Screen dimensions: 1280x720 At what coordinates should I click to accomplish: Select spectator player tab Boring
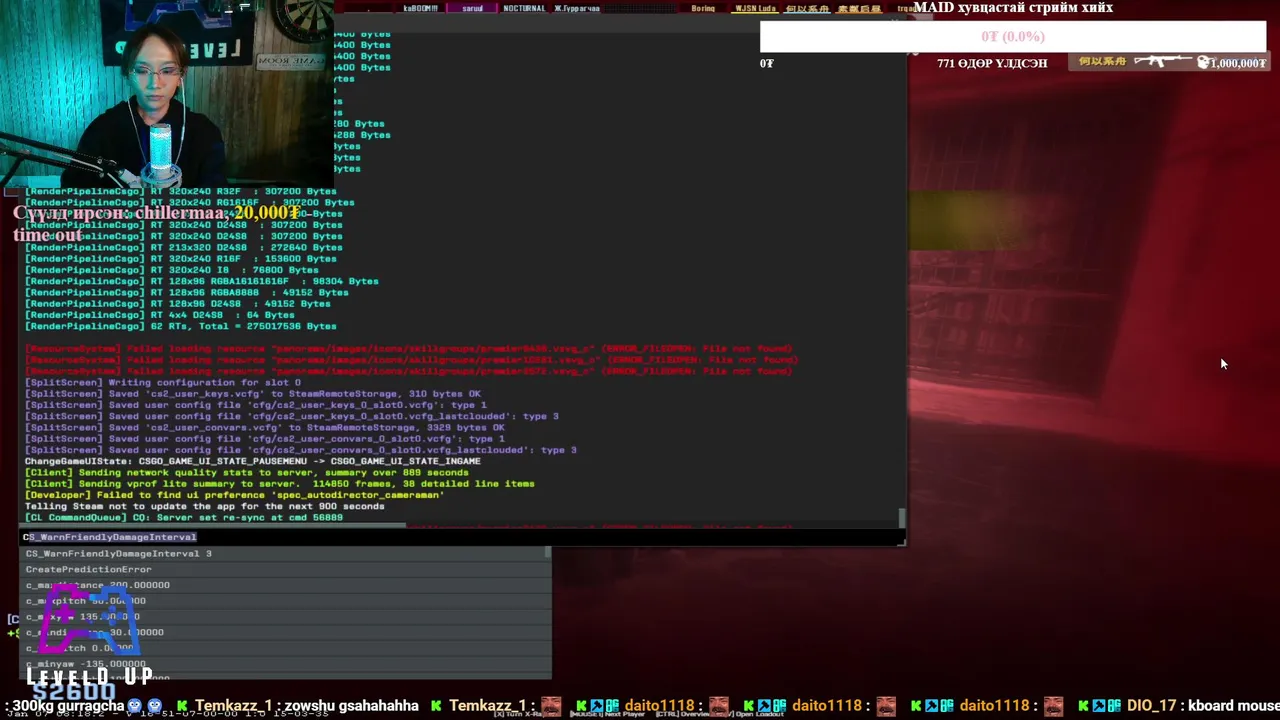coord(704,8)
